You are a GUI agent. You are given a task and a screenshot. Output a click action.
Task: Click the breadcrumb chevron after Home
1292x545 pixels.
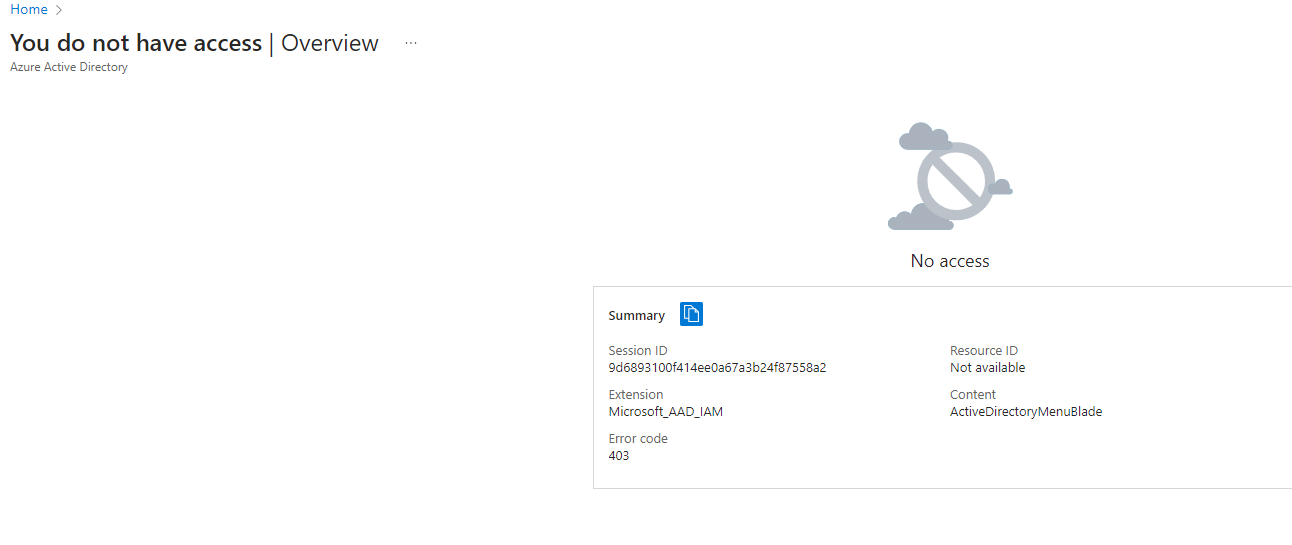click(59, 10)
